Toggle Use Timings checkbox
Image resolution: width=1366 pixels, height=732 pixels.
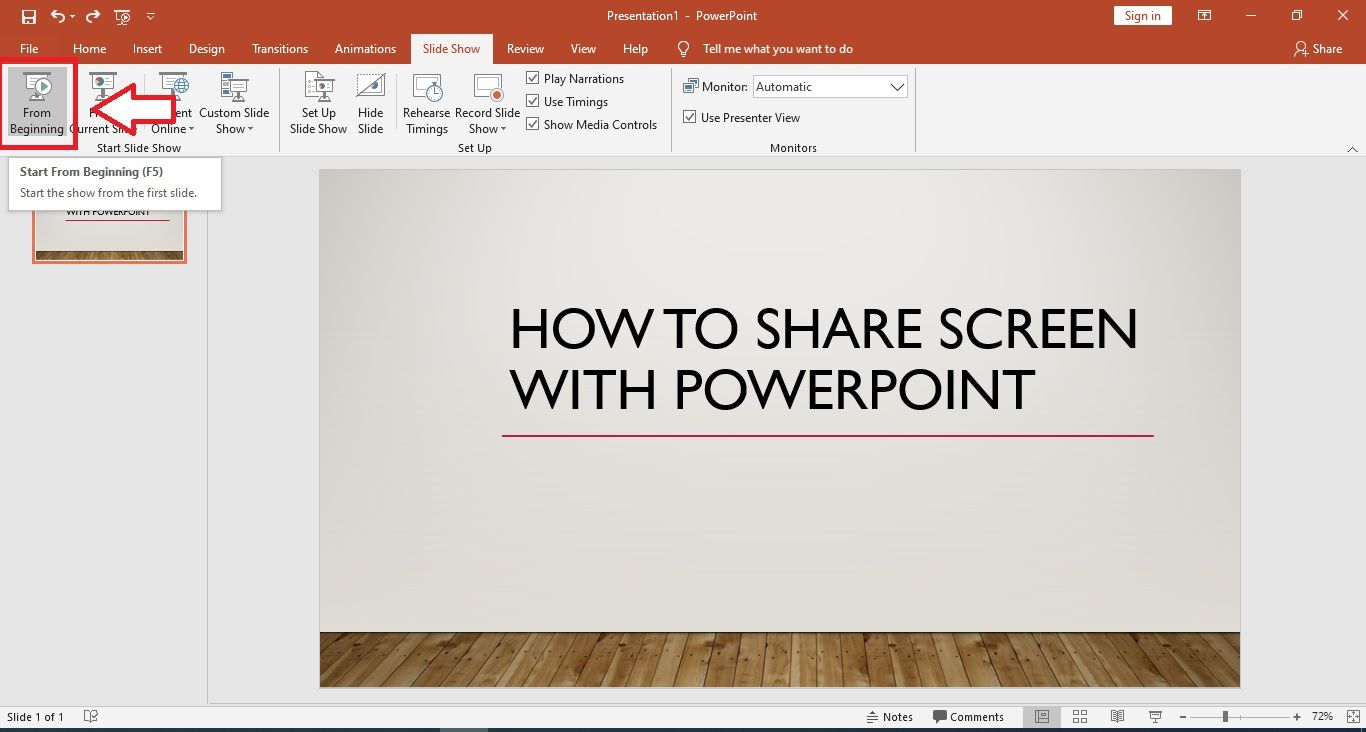click(533, 101)
